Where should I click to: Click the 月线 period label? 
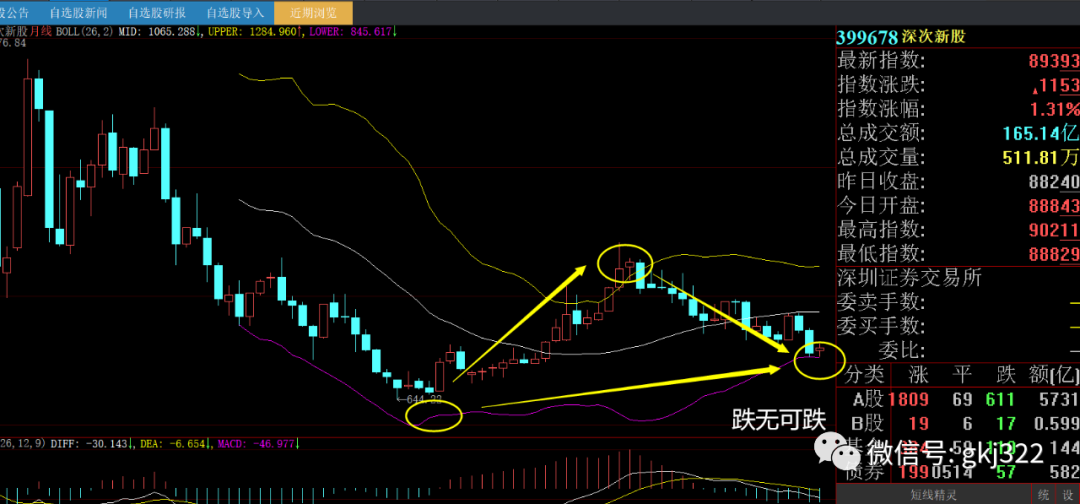(41, 32)
